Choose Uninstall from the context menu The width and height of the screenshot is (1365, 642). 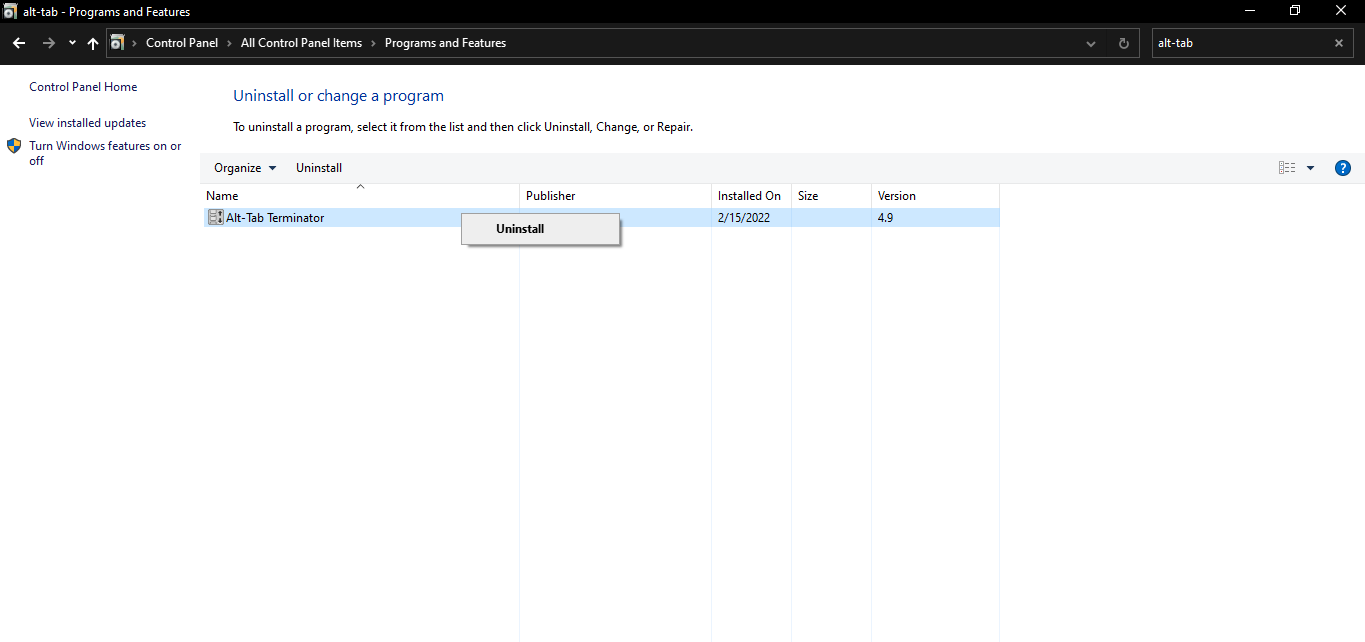[x=520, y=229]
